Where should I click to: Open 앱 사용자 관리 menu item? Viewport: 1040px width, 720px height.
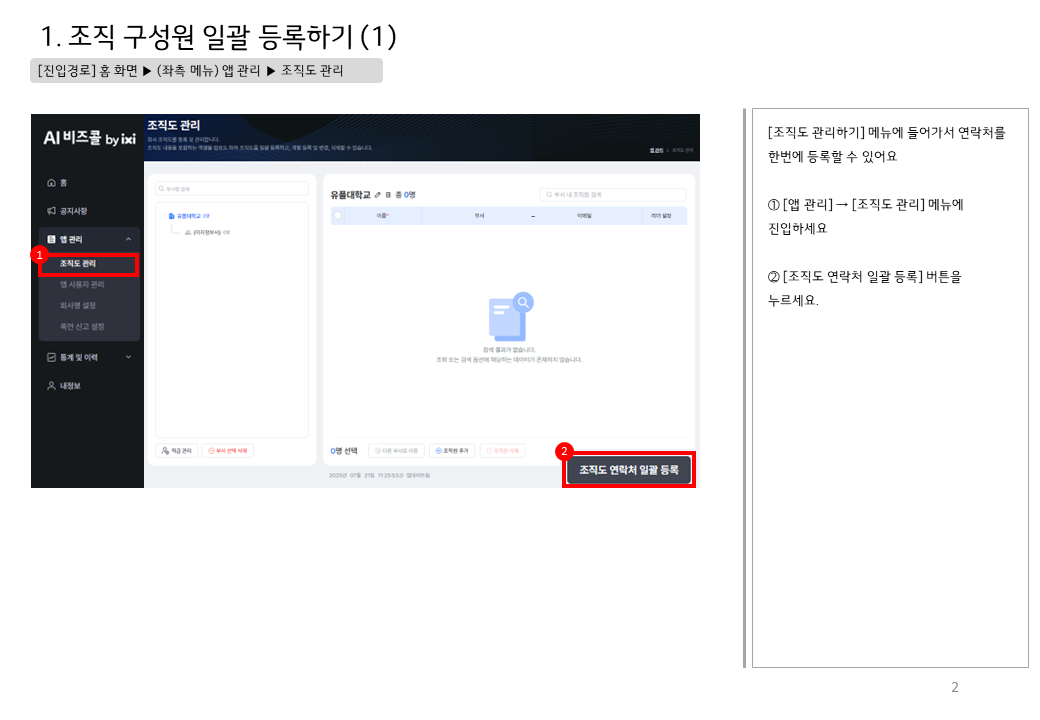point(82,285)
